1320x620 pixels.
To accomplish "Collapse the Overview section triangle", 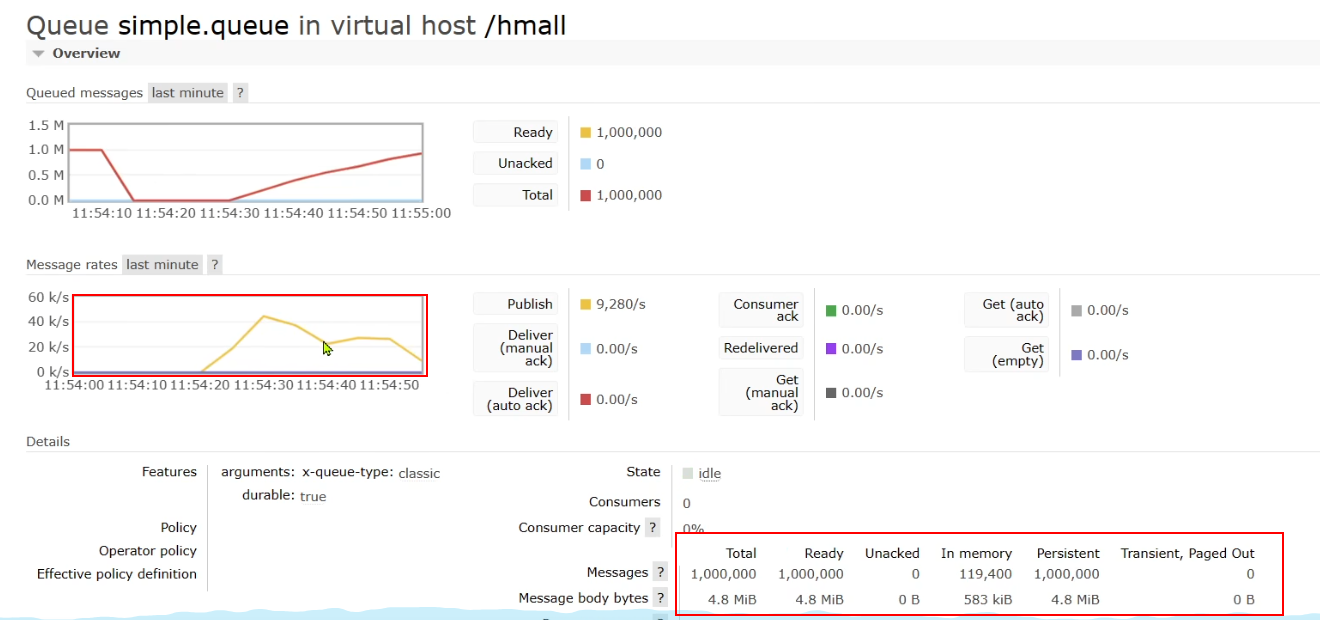I will tap(38, 54).
